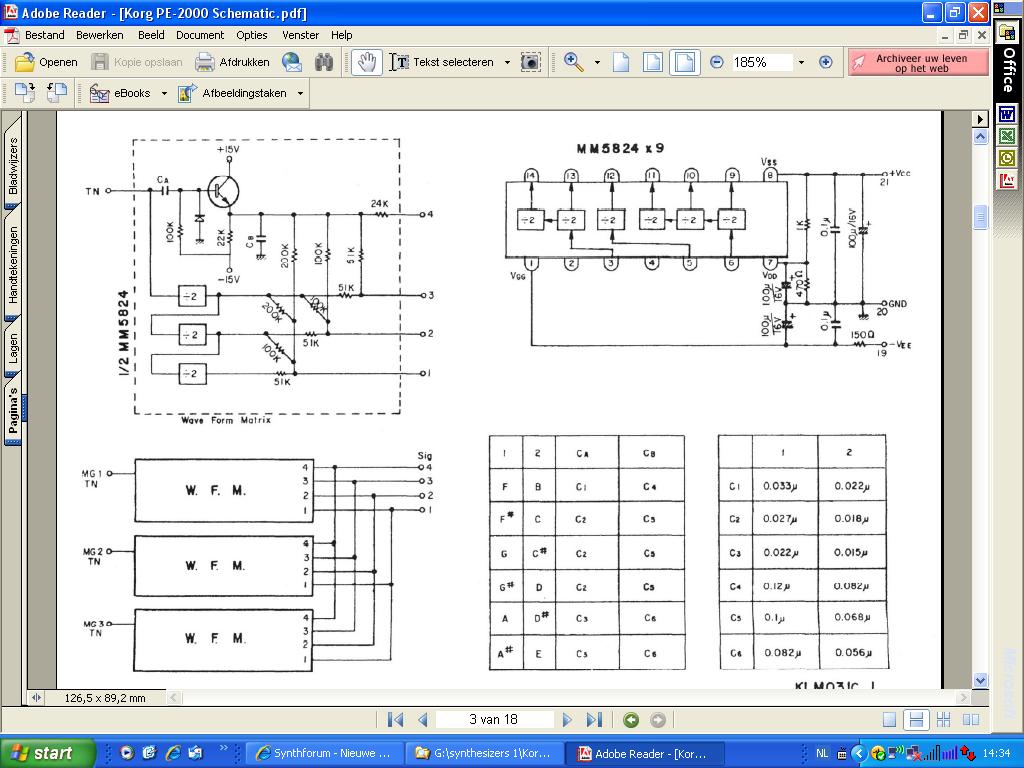Expand Afbeeldingstaken dropdown arrow
Viewport: 1024px width, 768px height.
(x=300, y=93)
